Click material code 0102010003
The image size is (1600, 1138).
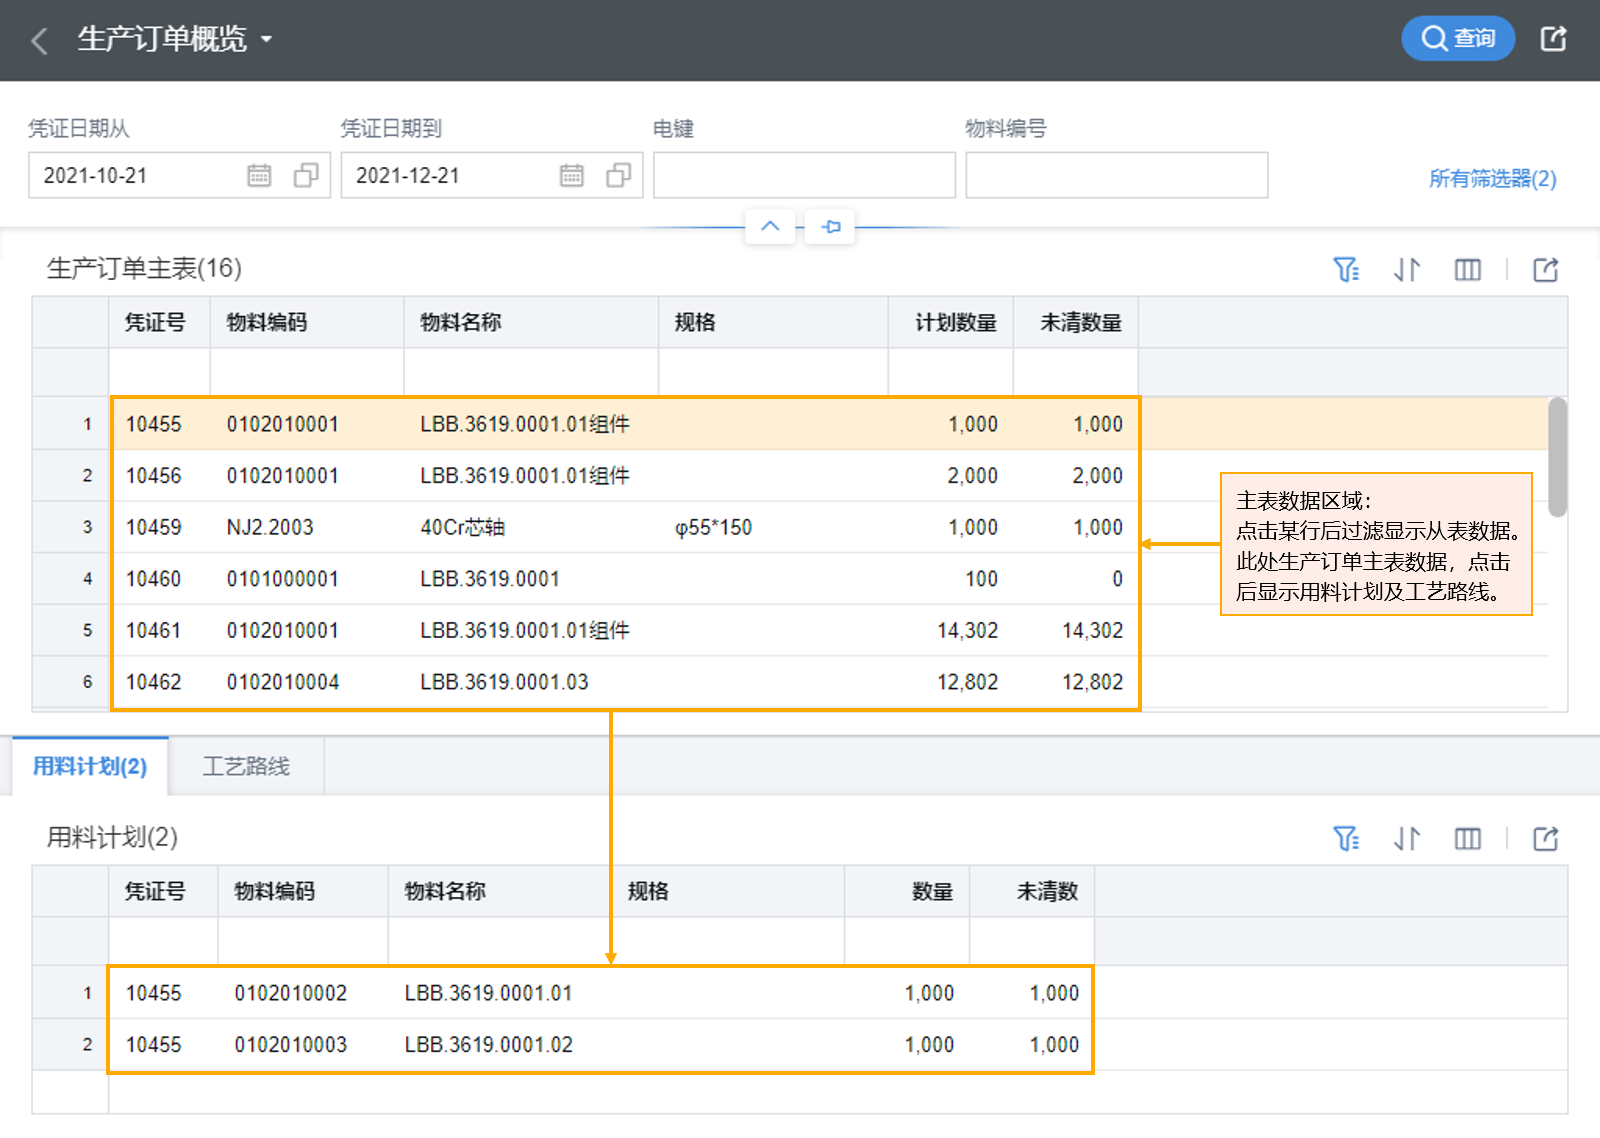291,1045
